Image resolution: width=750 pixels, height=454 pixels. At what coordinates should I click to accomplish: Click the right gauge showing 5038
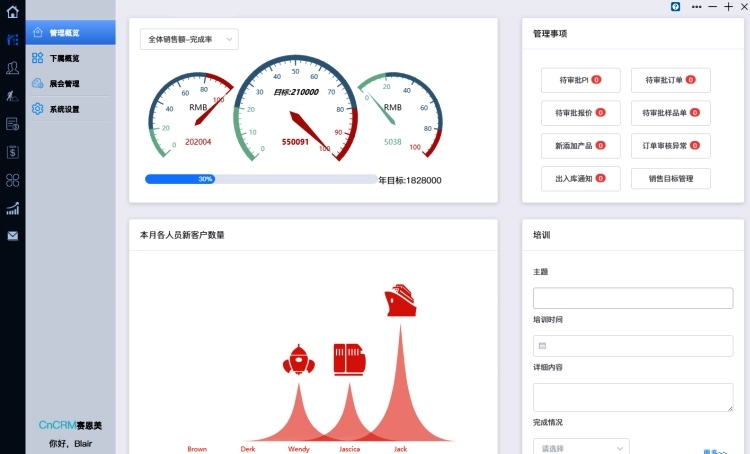399,115
